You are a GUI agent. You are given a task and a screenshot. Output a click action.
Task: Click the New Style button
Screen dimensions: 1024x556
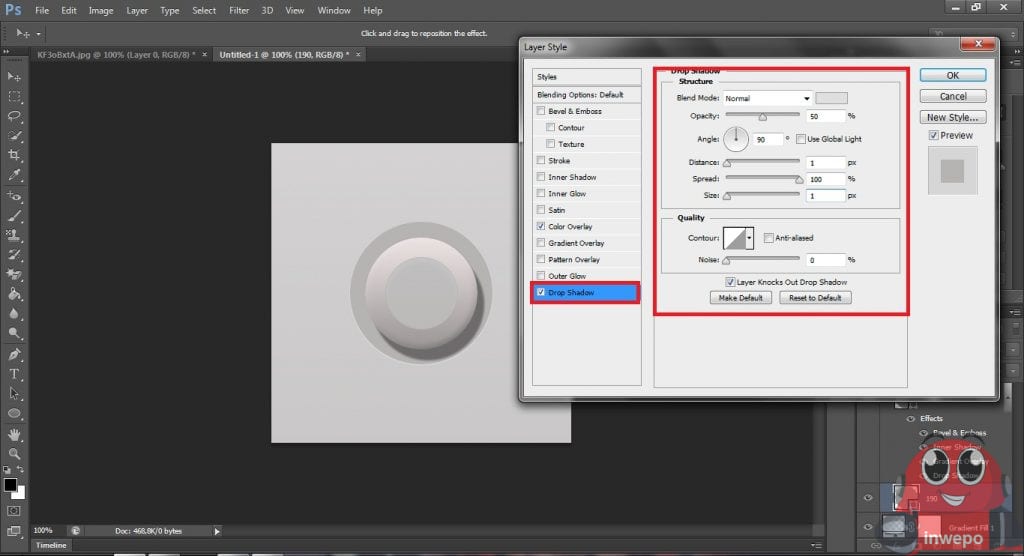tap(952, 117)
